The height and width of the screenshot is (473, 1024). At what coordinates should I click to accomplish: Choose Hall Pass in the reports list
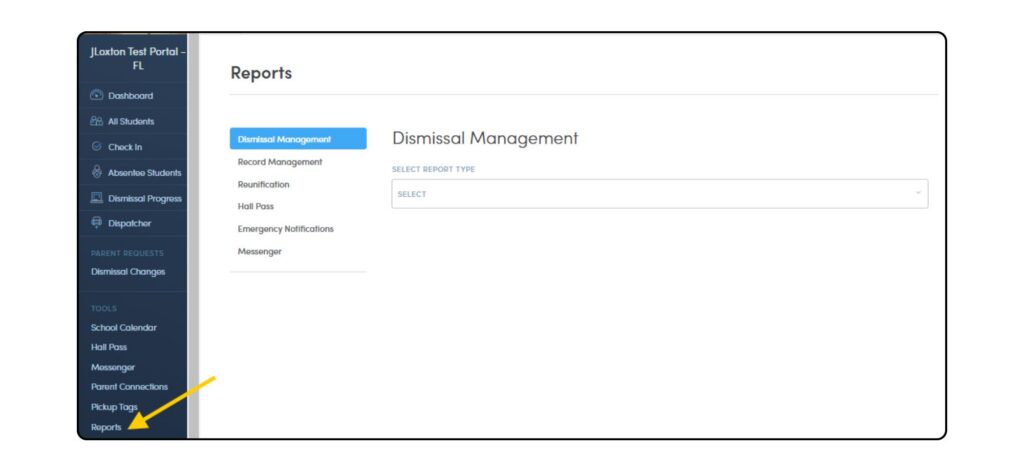[x=256, y=207]
